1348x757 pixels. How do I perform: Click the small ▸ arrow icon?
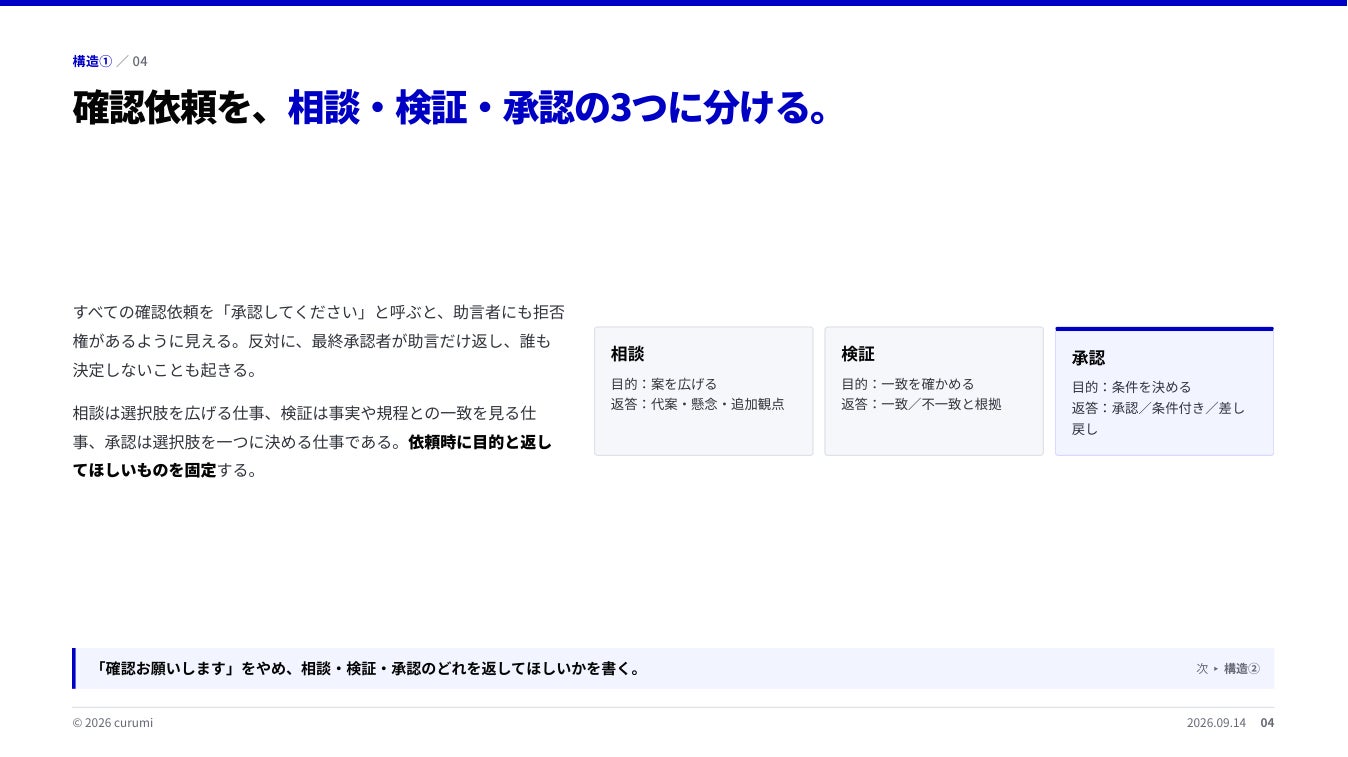pyautogui.click(x=1216, y=669)
